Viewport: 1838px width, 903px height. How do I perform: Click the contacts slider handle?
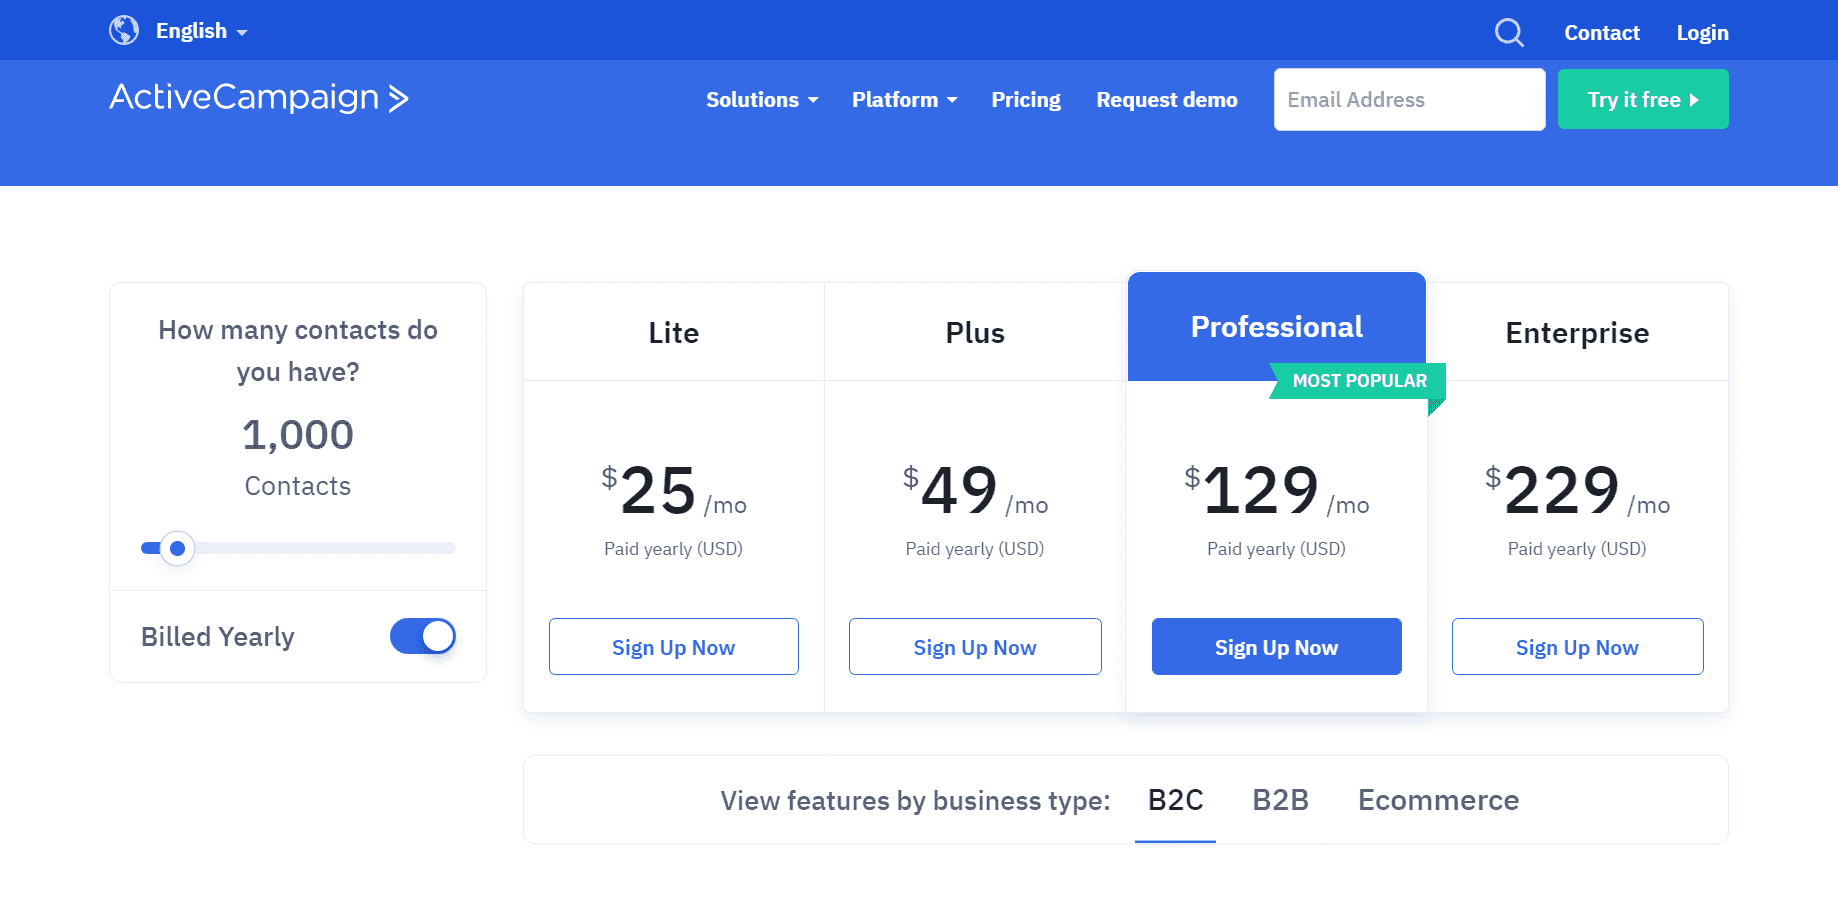[x=177, y=548]
